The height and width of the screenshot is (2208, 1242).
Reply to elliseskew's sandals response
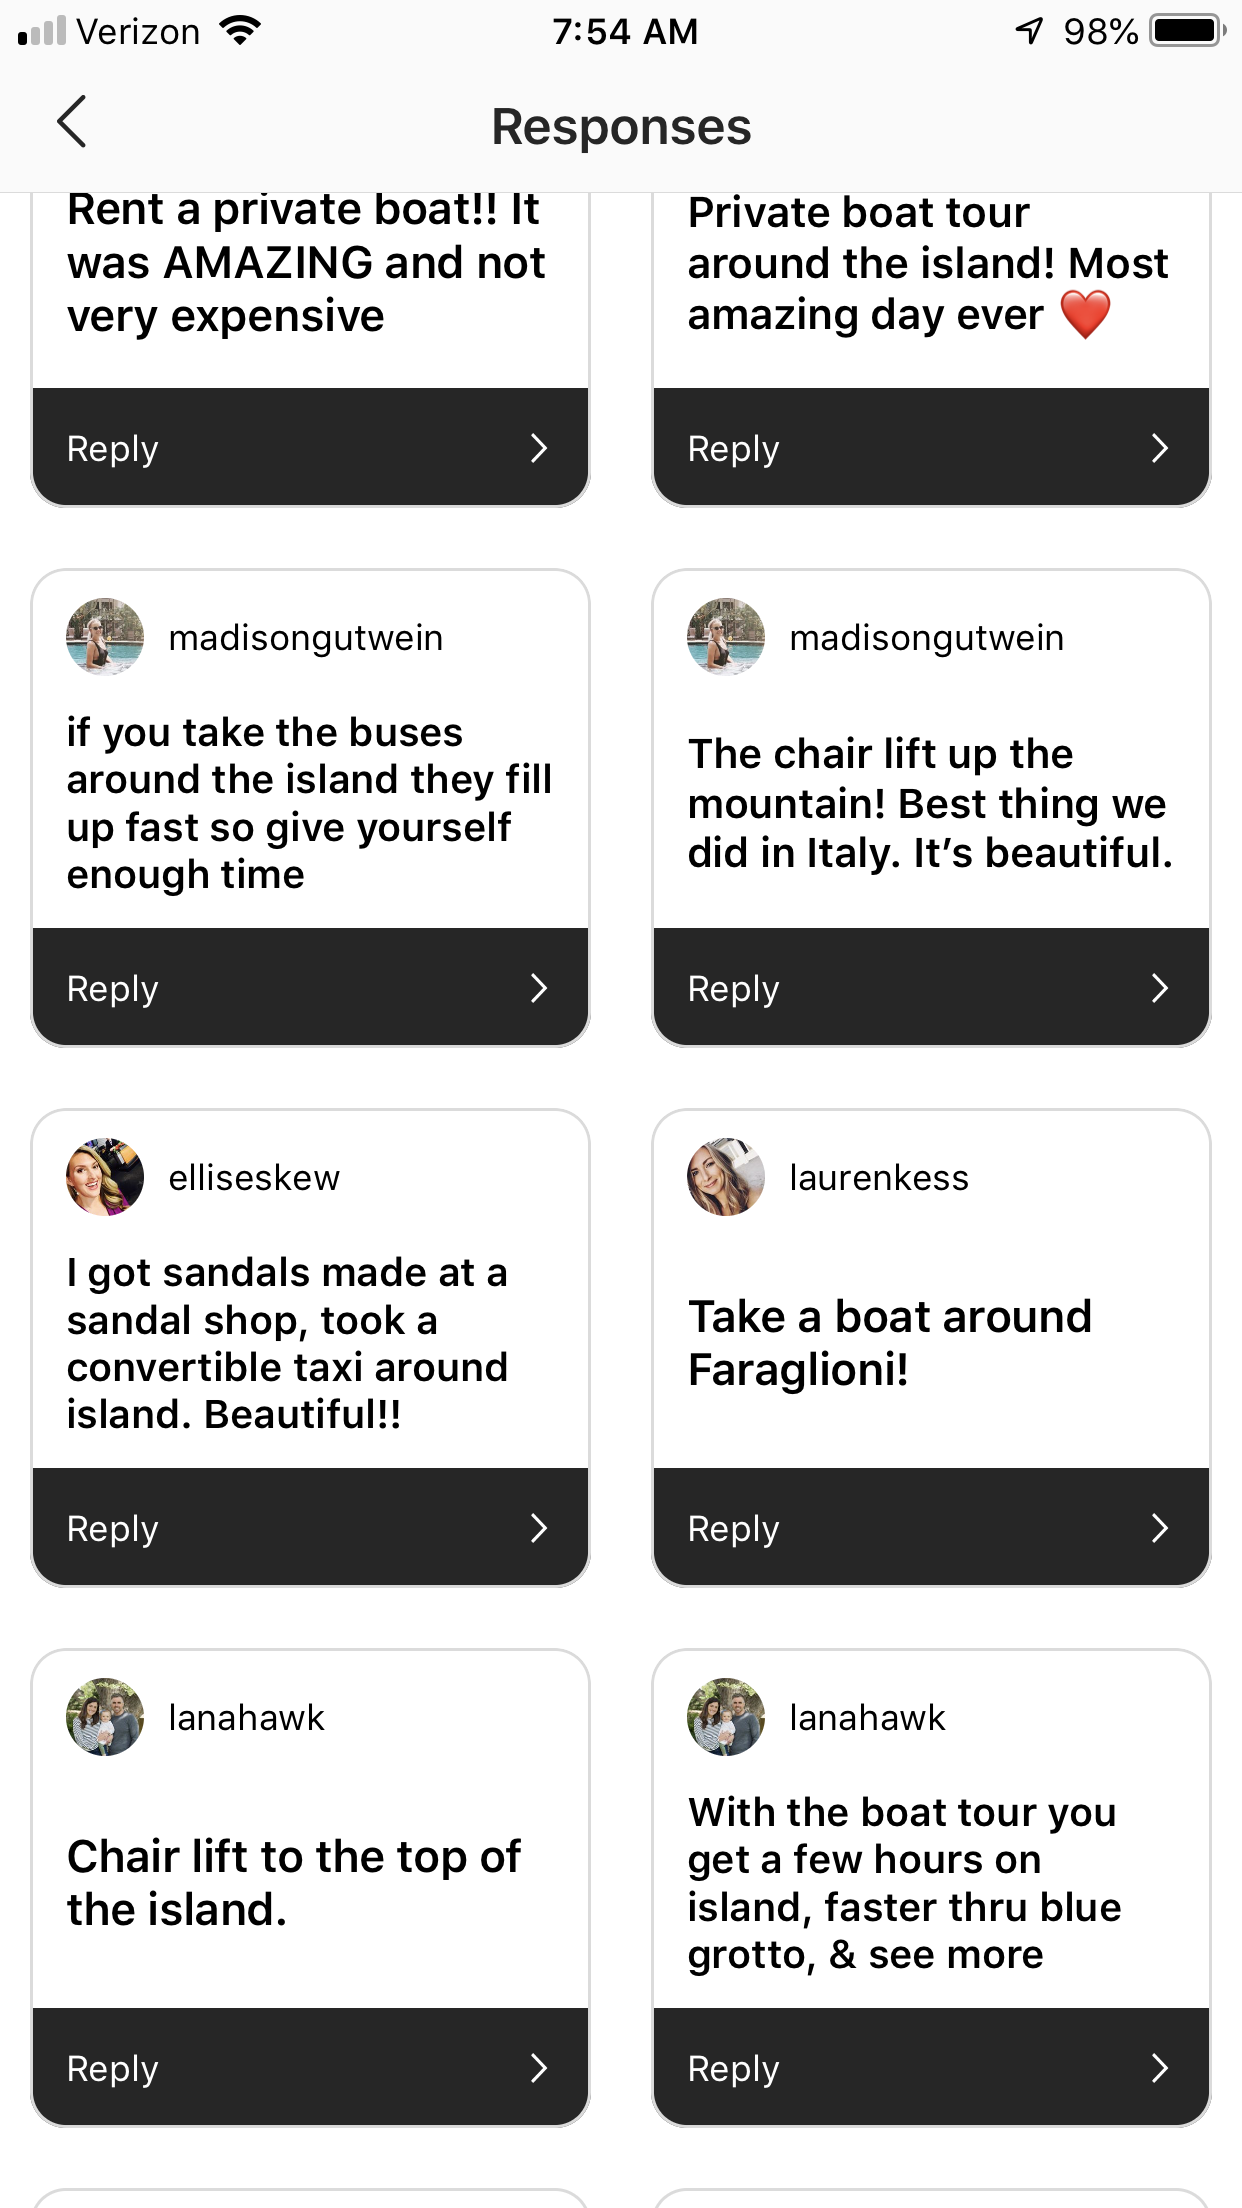pyautogui.click(x=310, y=1528)
